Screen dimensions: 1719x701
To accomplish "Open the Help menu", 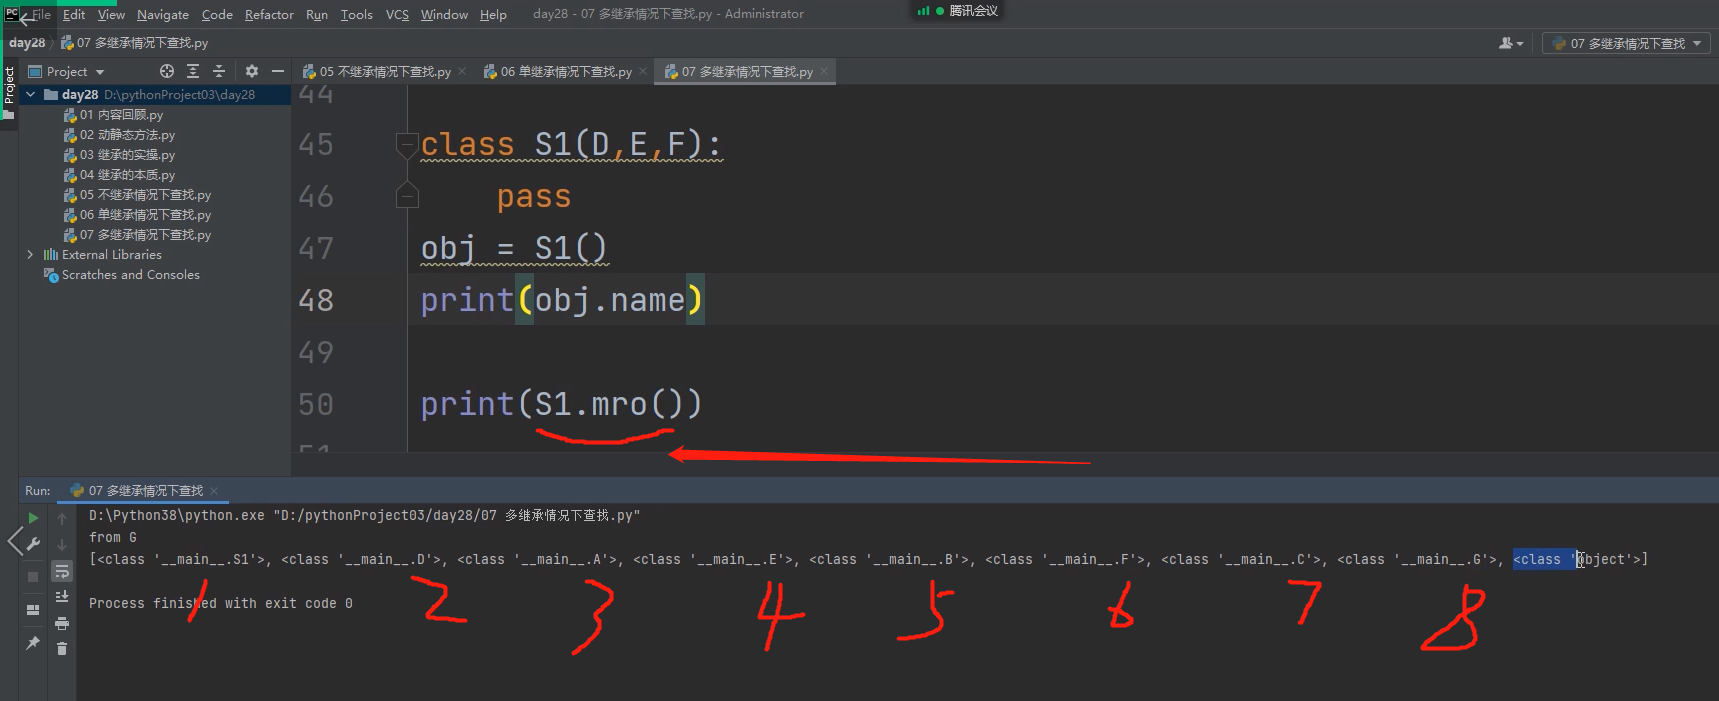I will 493,14.
